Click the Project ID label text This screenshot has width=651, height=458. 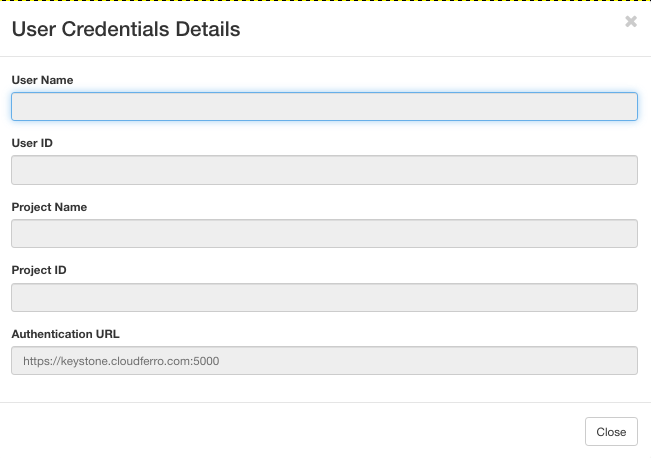(39, 270)
